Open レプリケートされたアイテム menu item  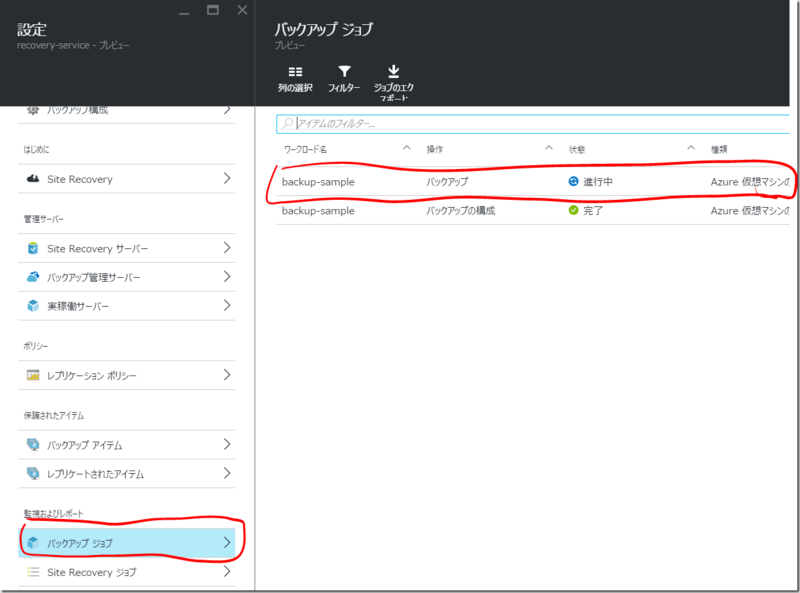coord(127,474)
